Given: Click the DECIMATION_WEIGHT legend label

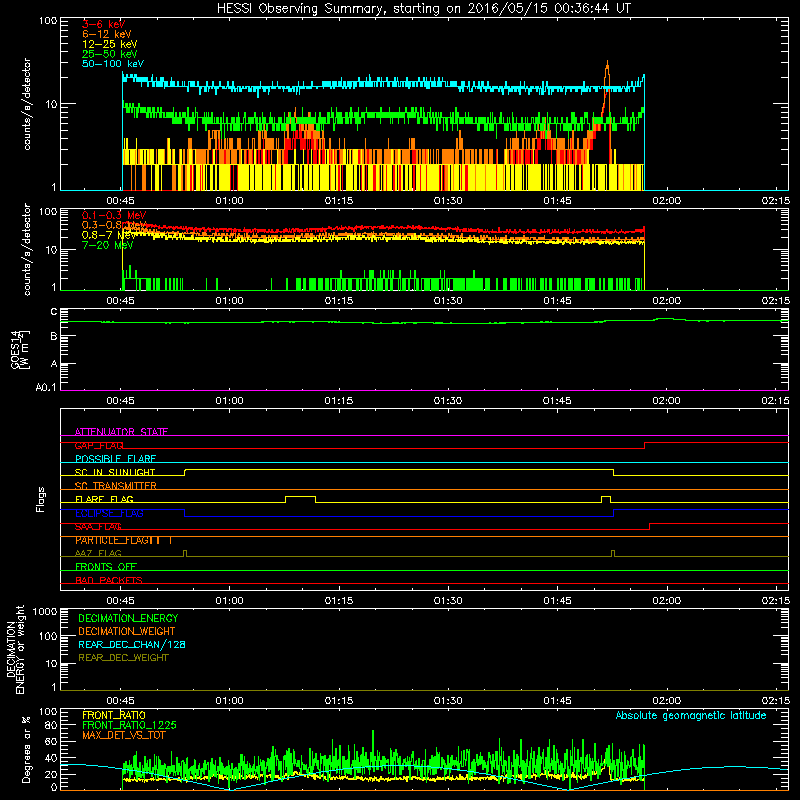Looking at the screenshot, I should tap(127, 631).
